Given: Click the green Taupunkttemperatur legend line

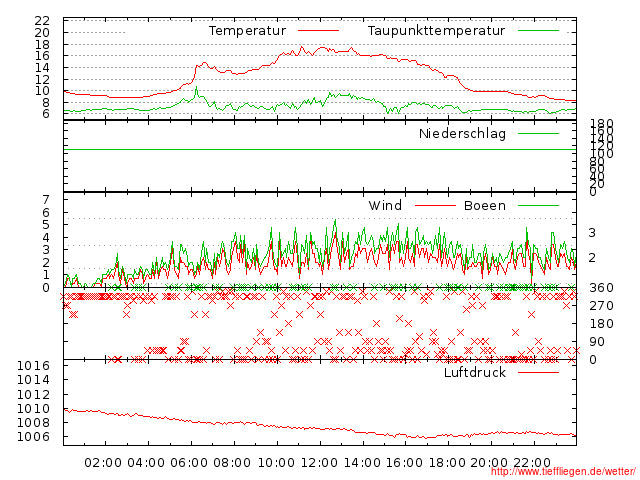Looking at the screenshot, I should (538, 31).
